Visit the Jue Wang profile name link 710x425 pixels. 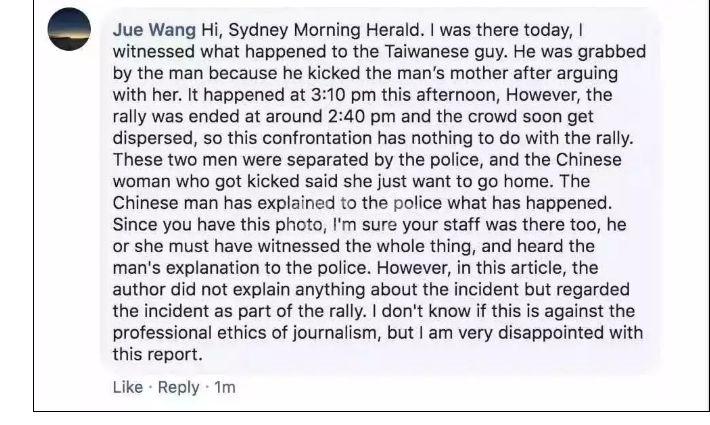coord(154,30)
